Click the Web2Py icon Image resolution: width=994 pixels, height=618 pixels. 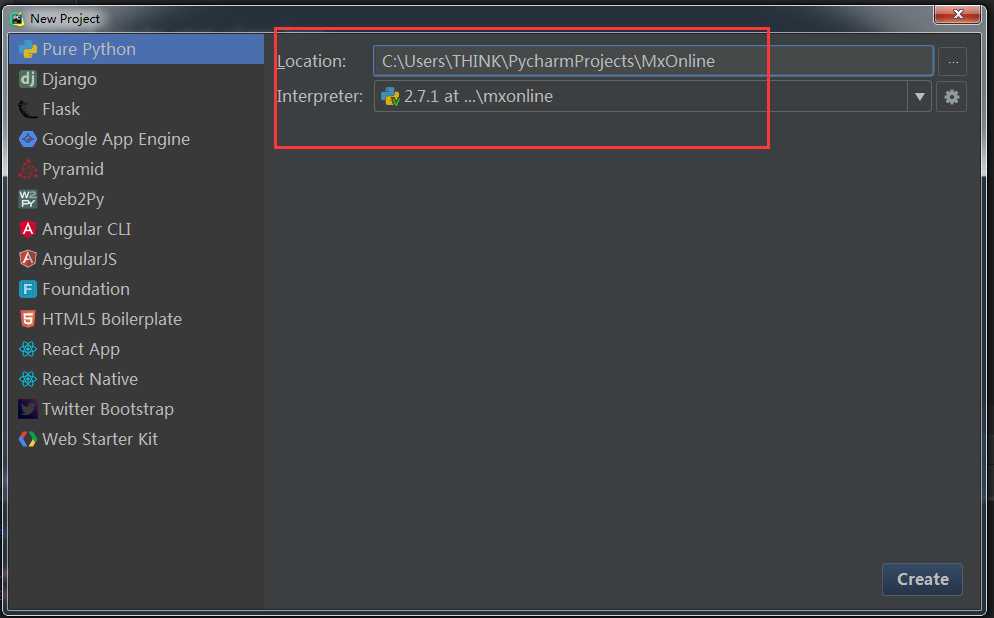click(28, 199)
